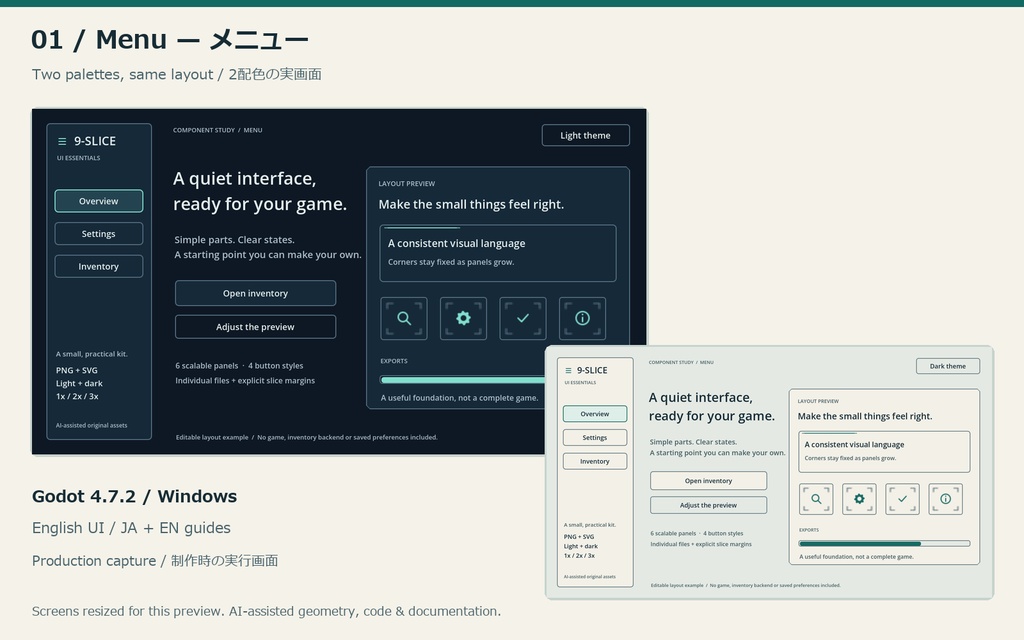
Task: Click Adjust the preview in dark window
Action: click(255, 327)
